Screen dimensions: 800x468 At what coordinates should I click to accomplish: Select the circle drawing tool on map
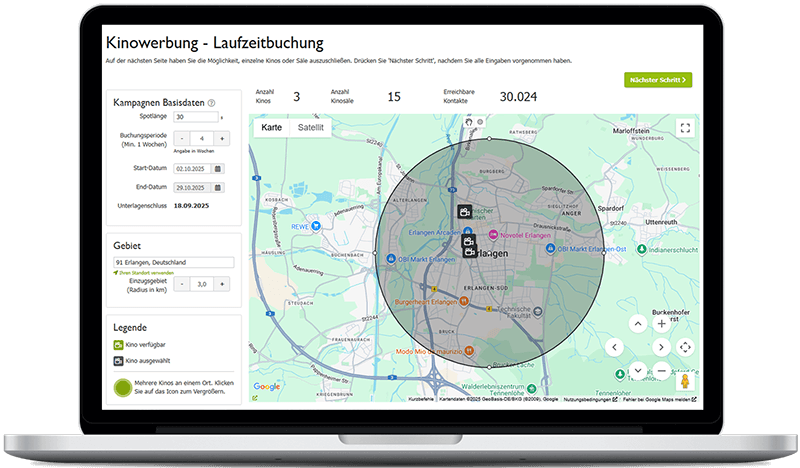[480, 122]
